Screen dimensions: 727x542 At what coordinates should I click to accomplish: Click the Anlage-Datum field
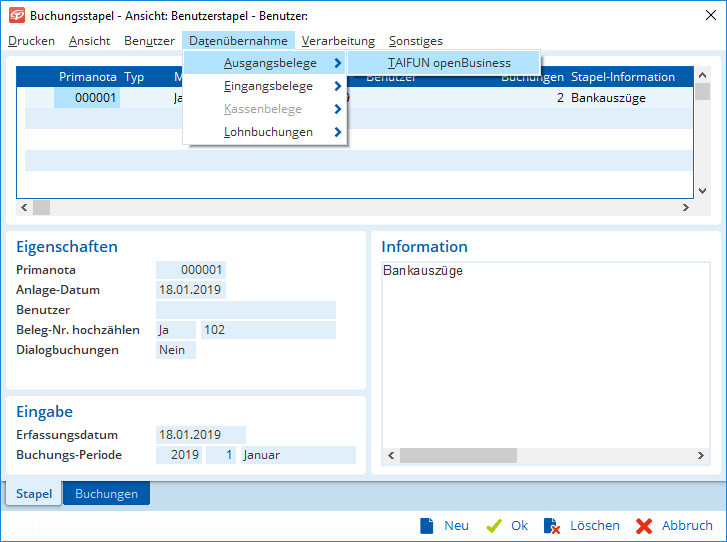coord(191,290)
